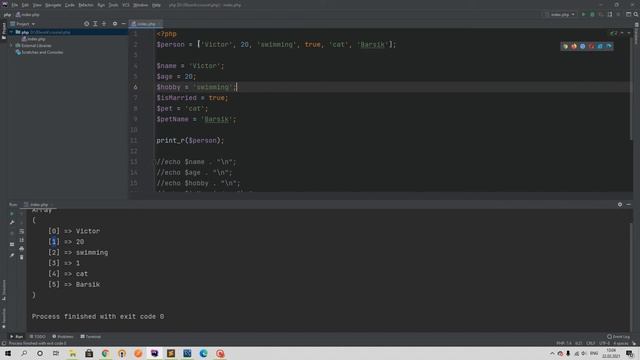Open the Edit menu
The width and height of the screenshot is (640, 360).
(x=25, y=5)
